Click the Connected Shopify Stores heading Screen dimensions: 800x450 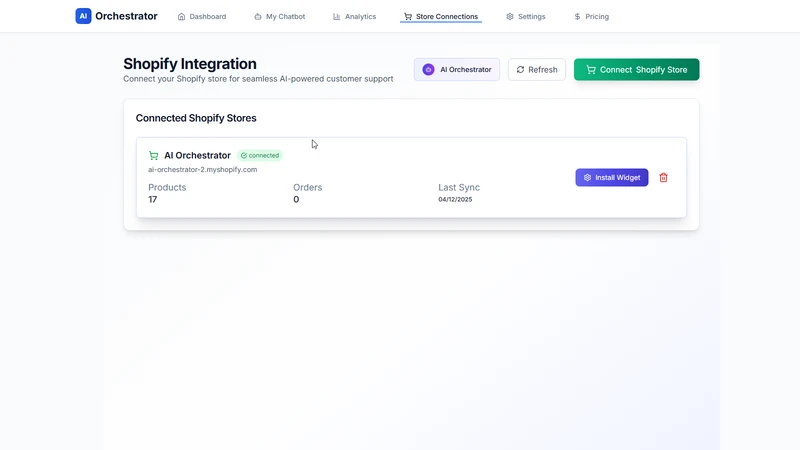click(x=196, y=118)
